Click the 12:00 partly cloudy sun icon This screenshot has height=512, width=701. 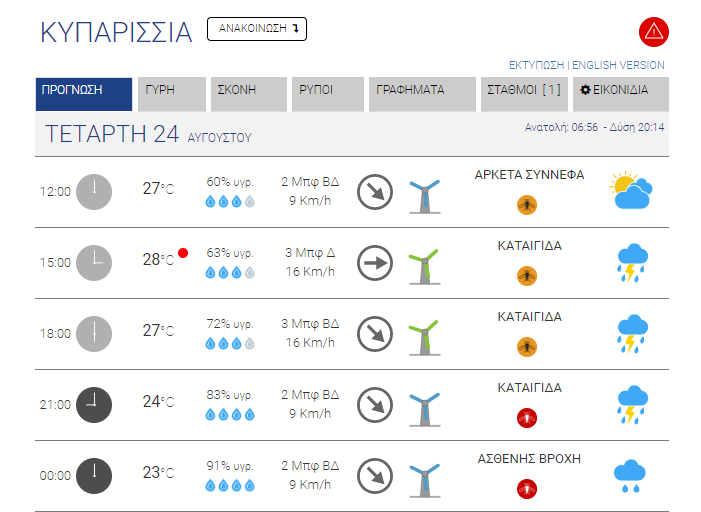[631, 190]
